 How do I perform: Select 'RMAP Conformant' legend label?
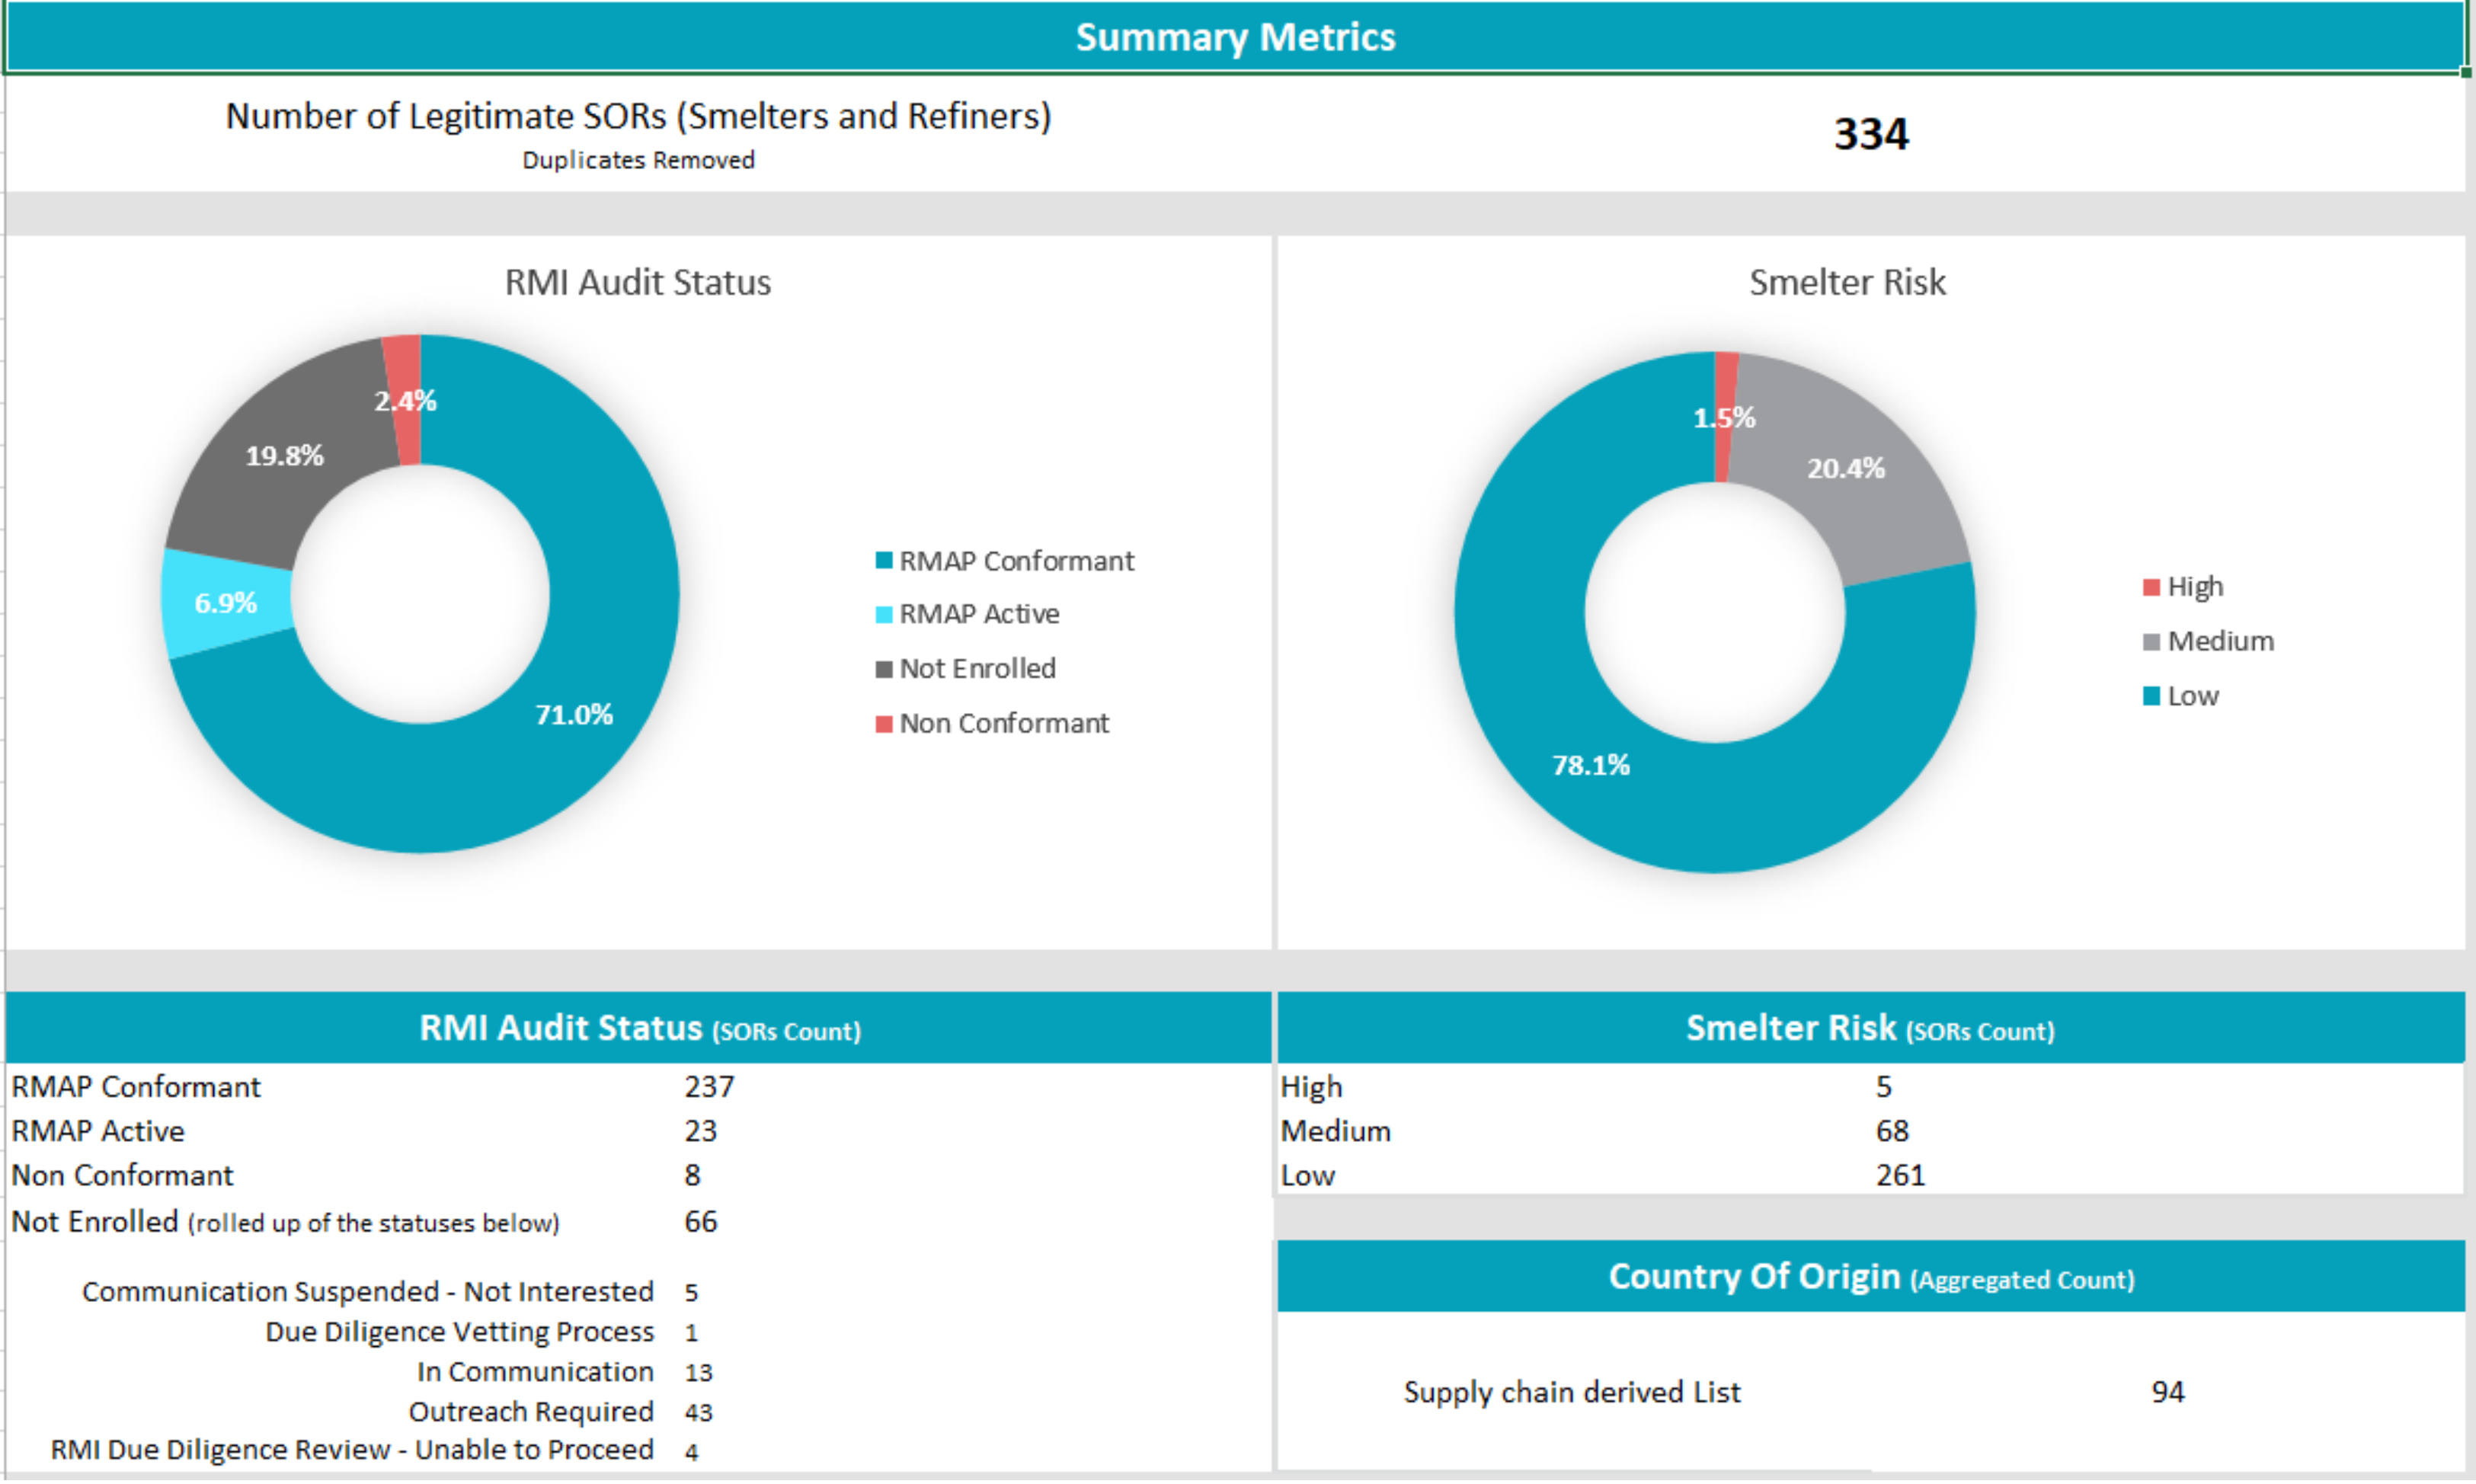pos(1017,561)
